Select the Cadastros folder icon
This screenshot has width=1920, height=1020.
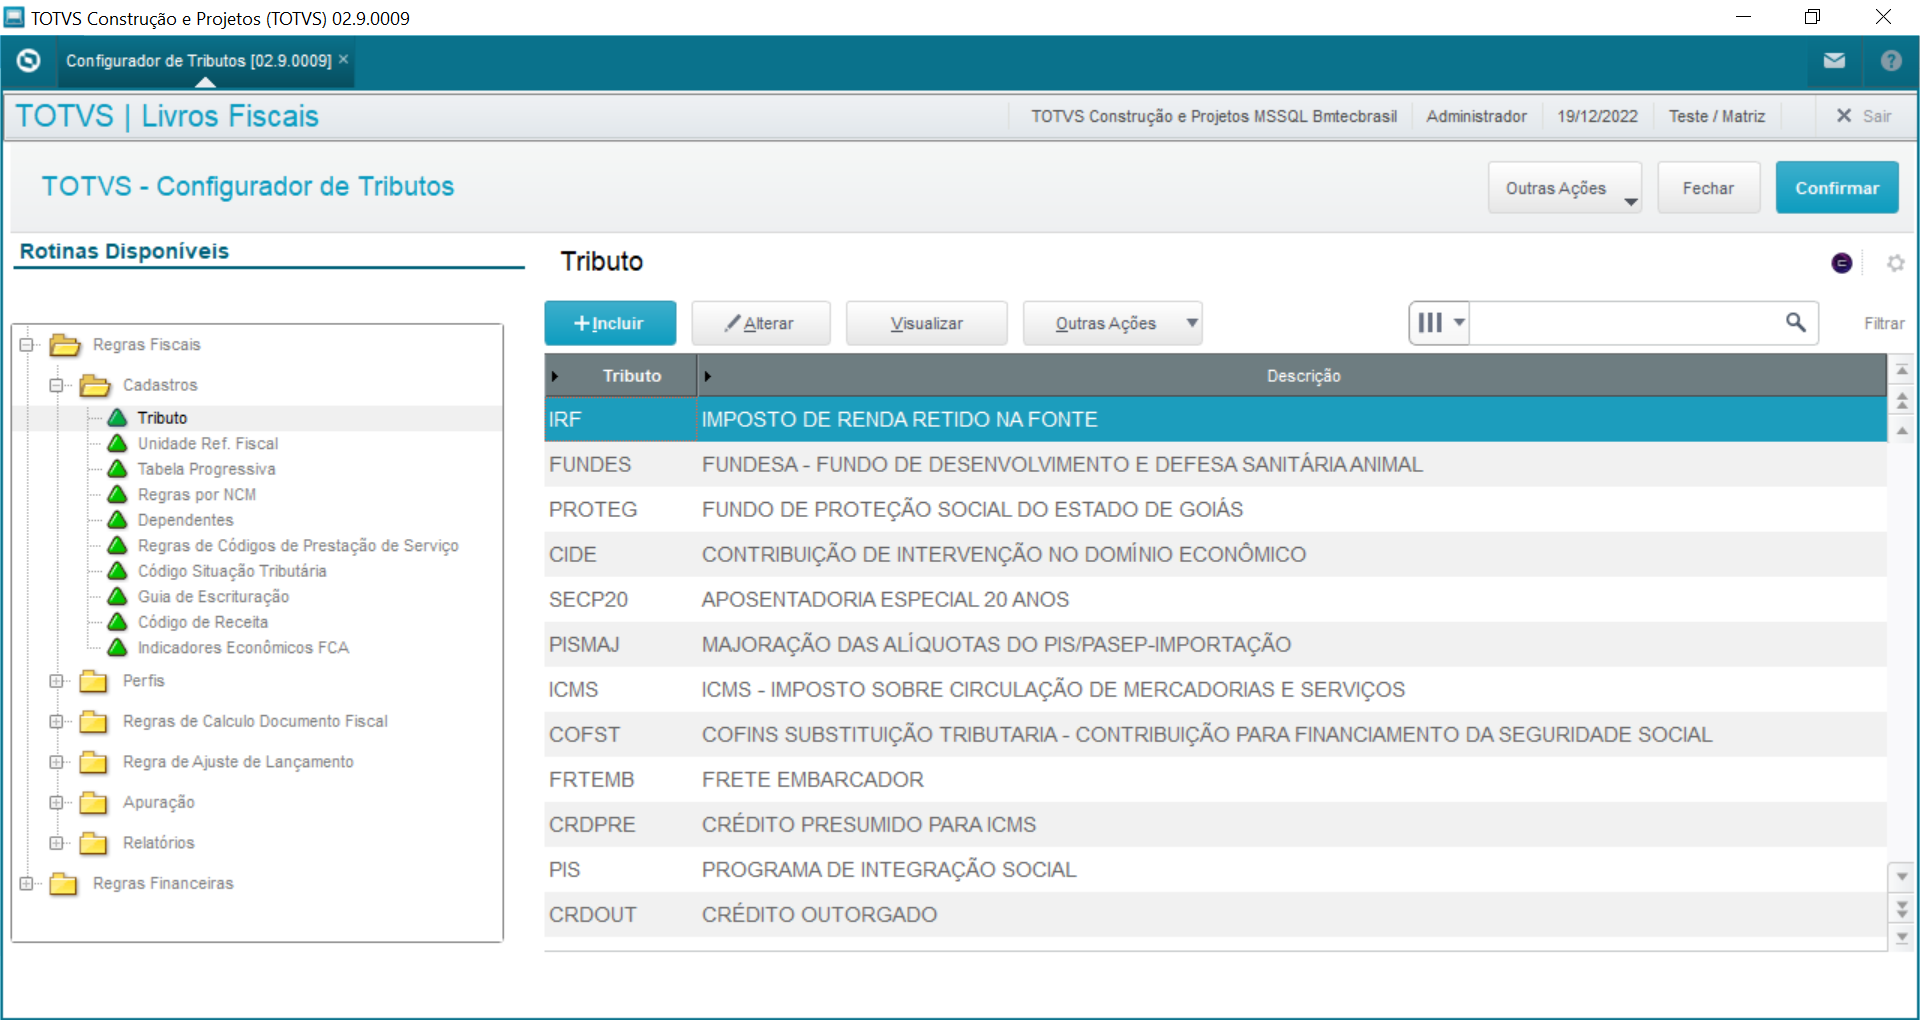click(x=95, y=385)
